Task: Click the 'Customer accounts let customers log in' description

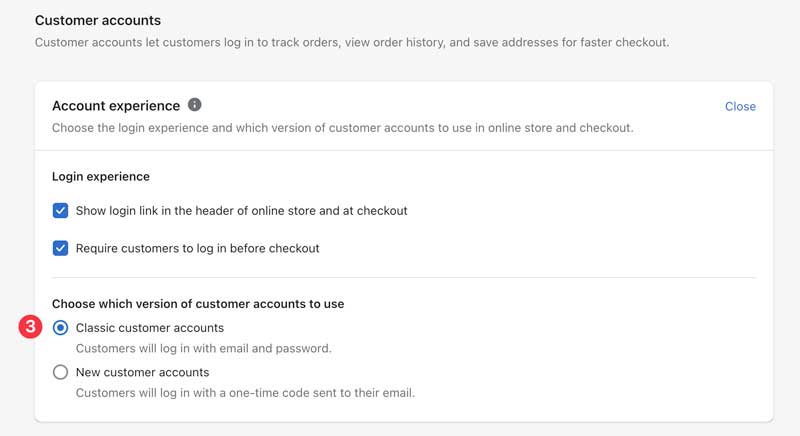Action: click(351, 42)
